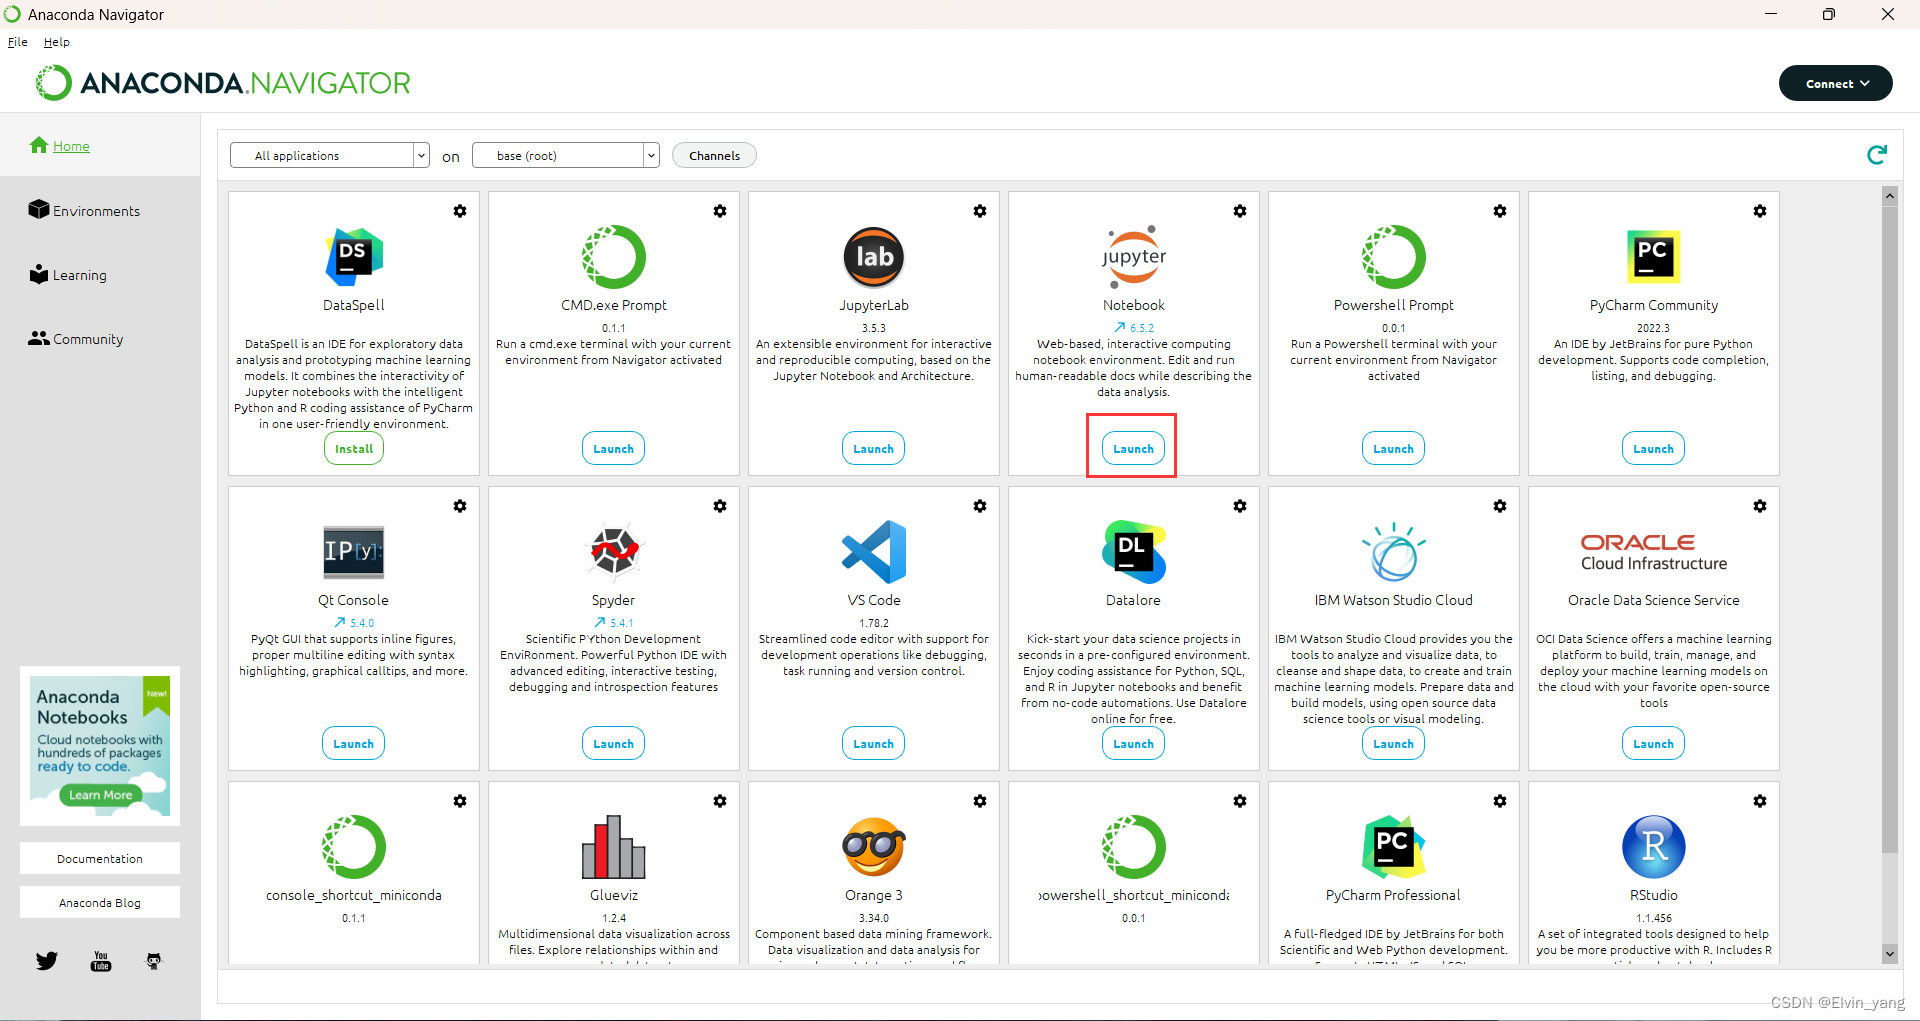This screenshot has width=1920, height=1021.
Task: Open the Qt Console gear options
Action: [x=460, y=506]
